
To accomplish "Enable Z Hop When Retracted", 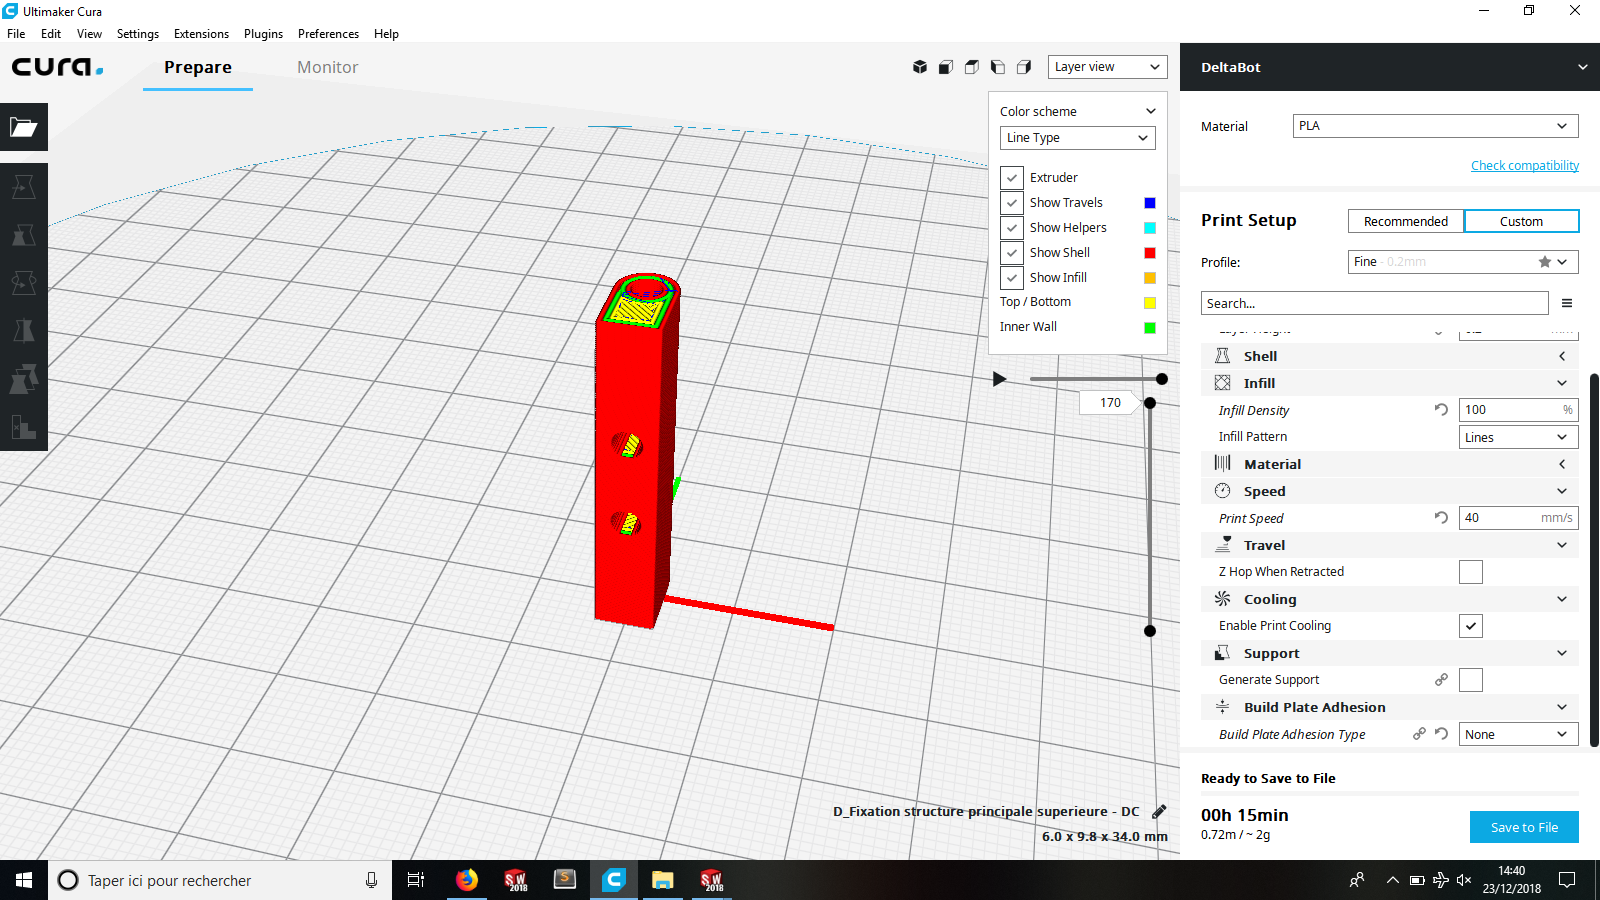I will pyautogui.click(x=1471, y=572).
